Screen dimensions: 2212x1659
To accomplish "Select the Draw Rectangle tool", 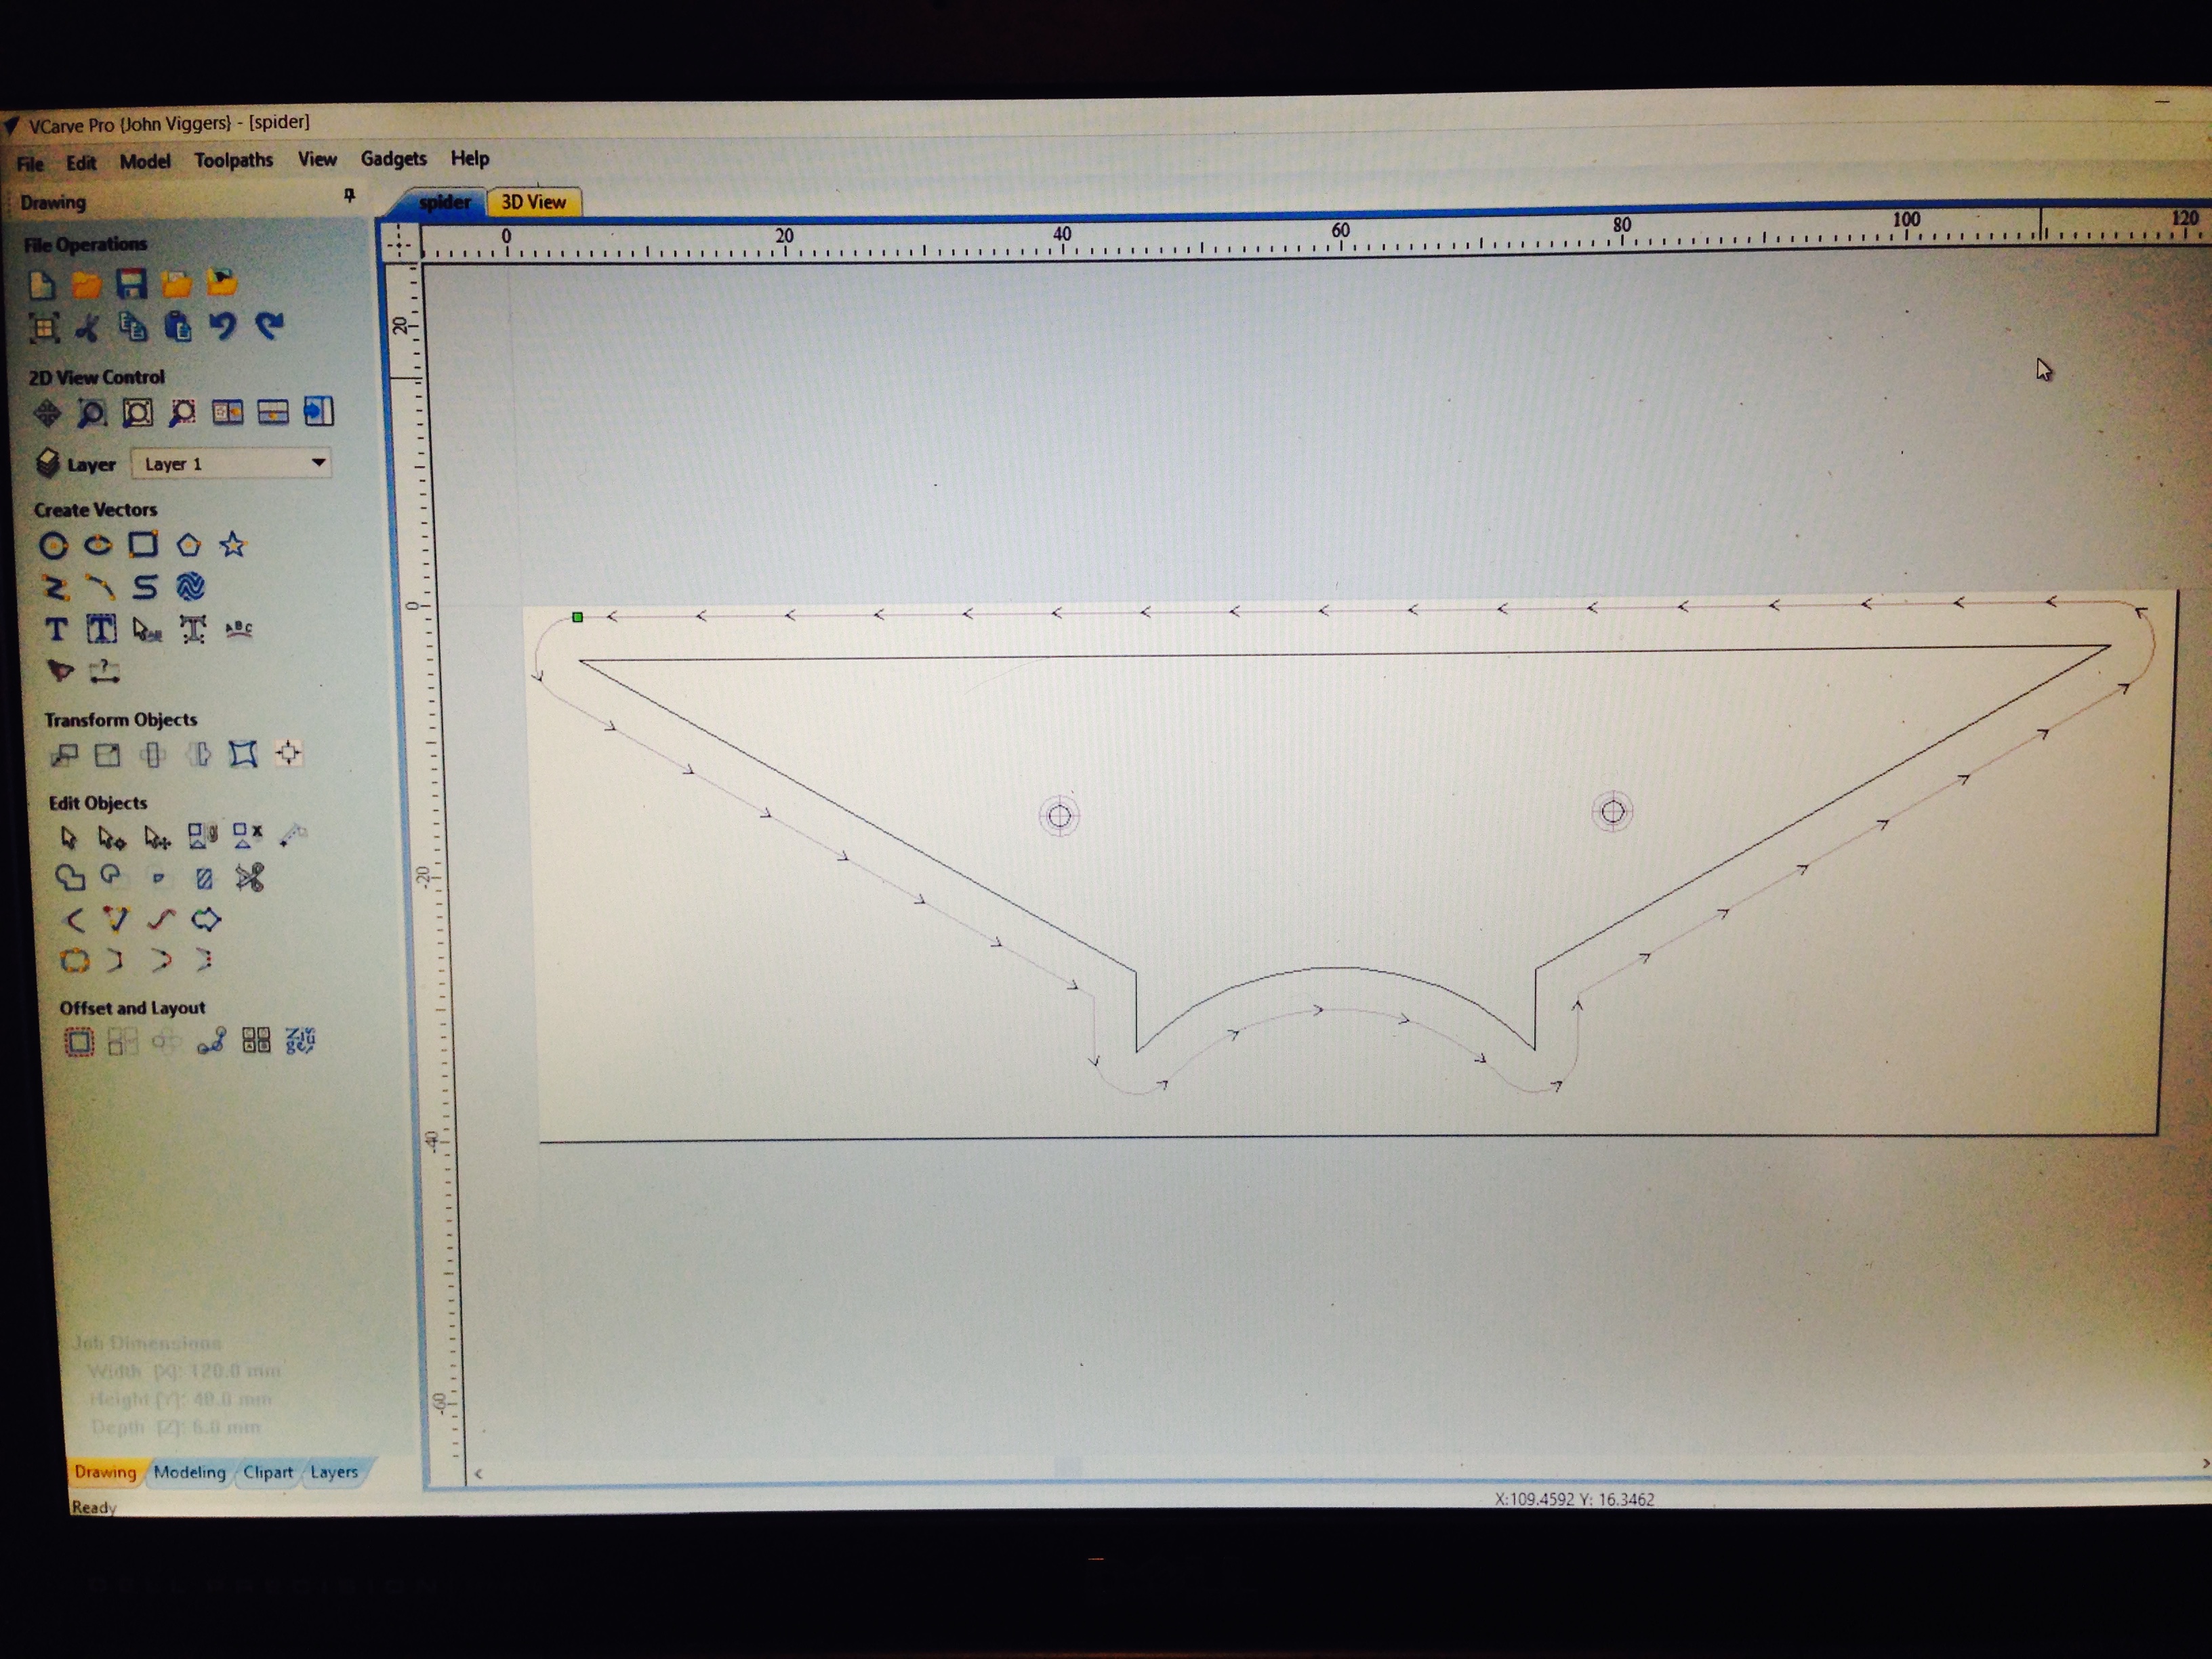I will click(x=143, y=544).
